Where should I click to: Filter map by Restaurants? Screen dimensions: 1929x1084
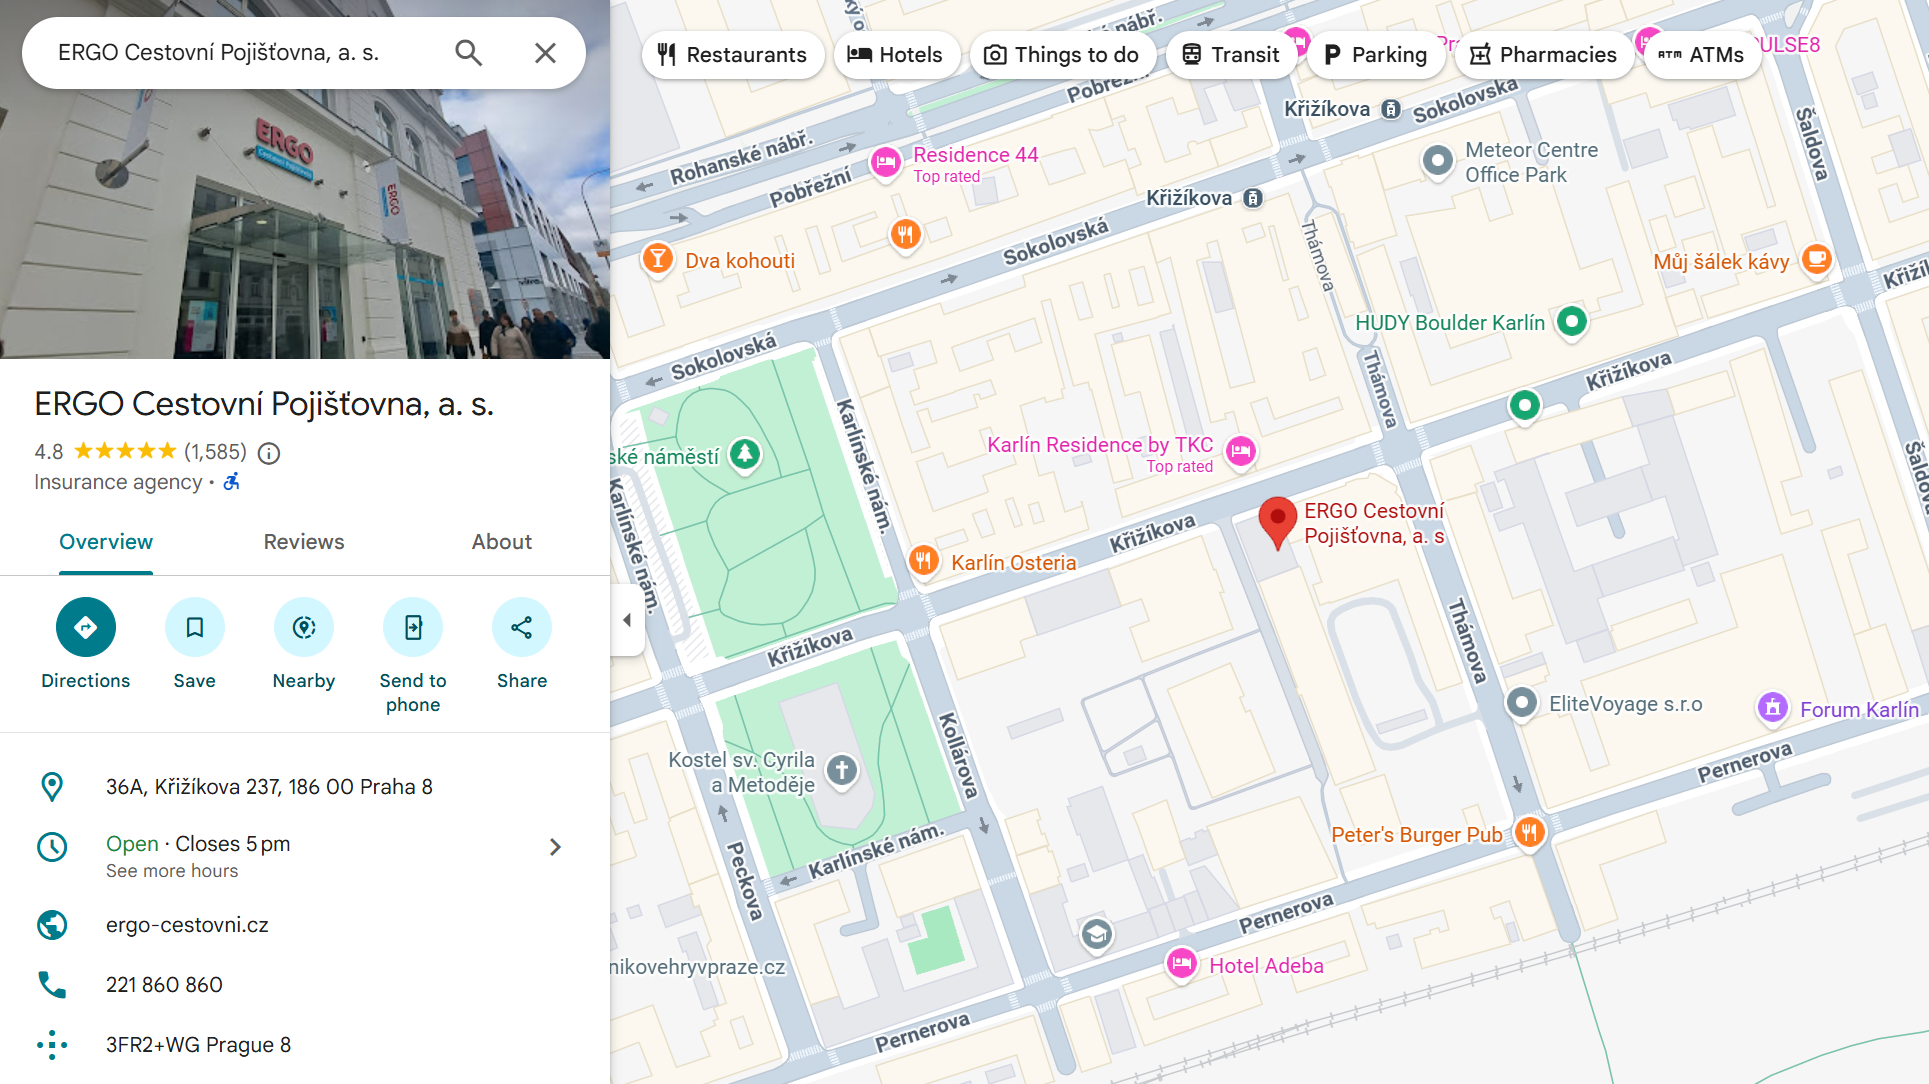(x=732, y=55)
